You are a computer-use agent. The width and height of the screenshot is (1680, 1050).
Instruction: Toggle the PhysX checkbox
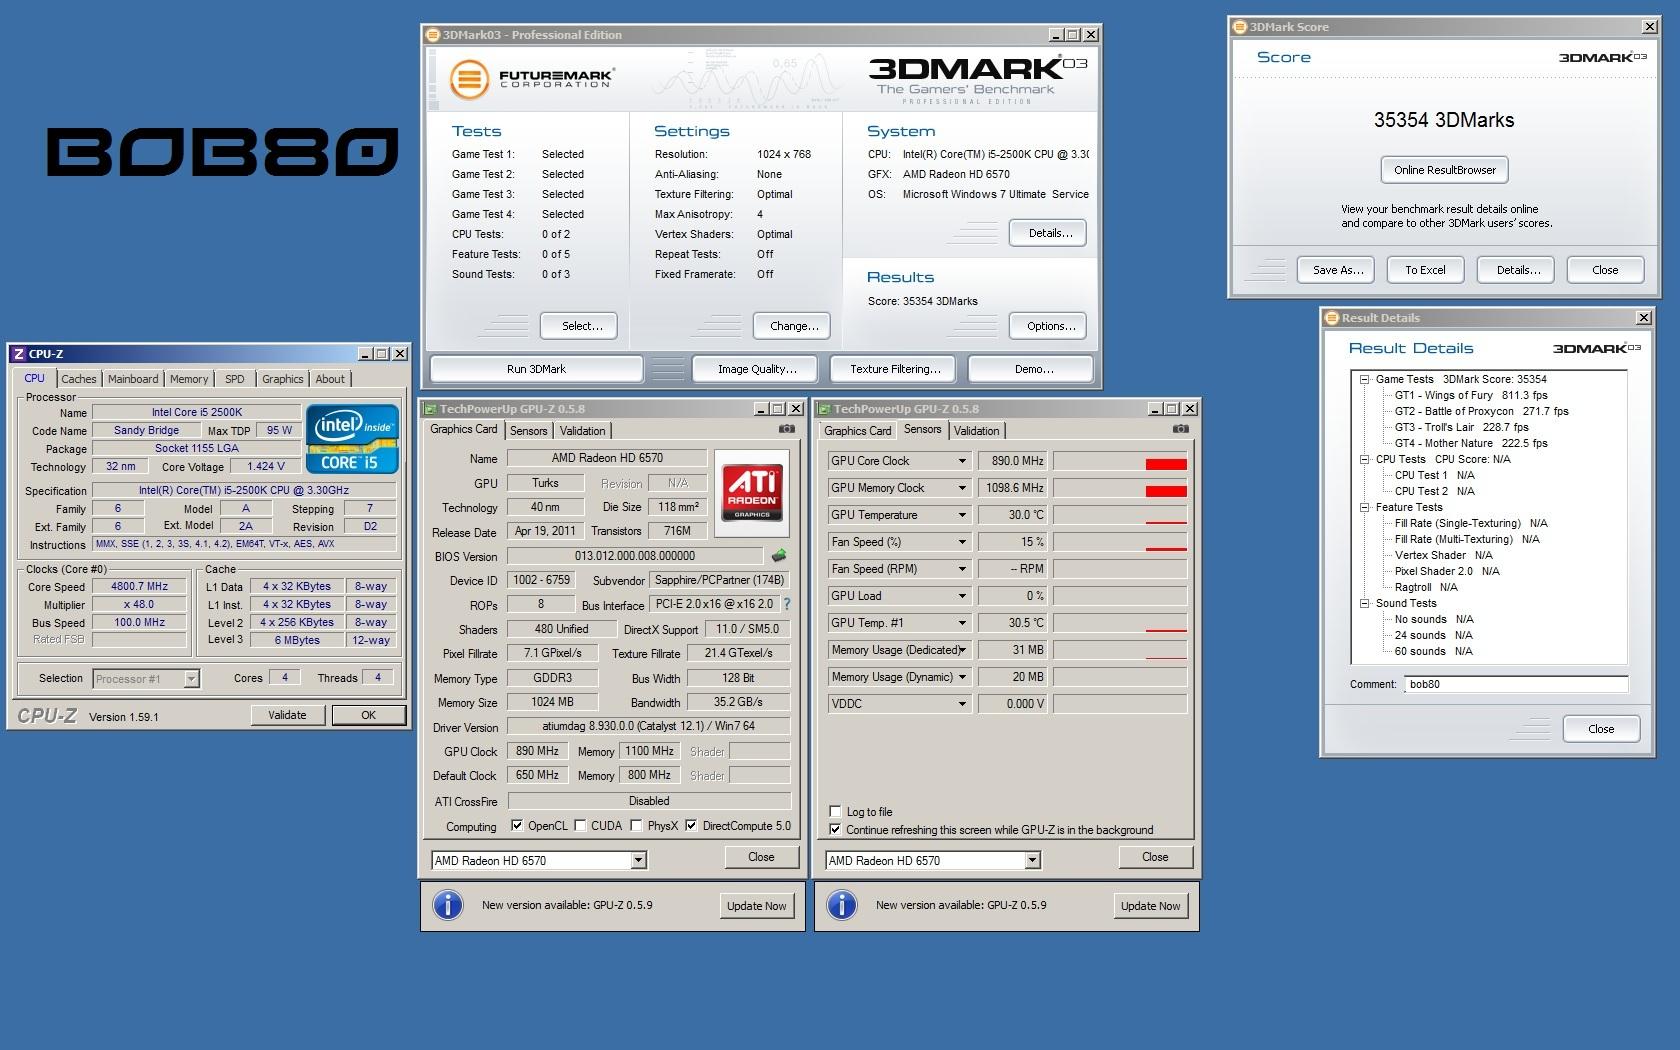point(636,826)
